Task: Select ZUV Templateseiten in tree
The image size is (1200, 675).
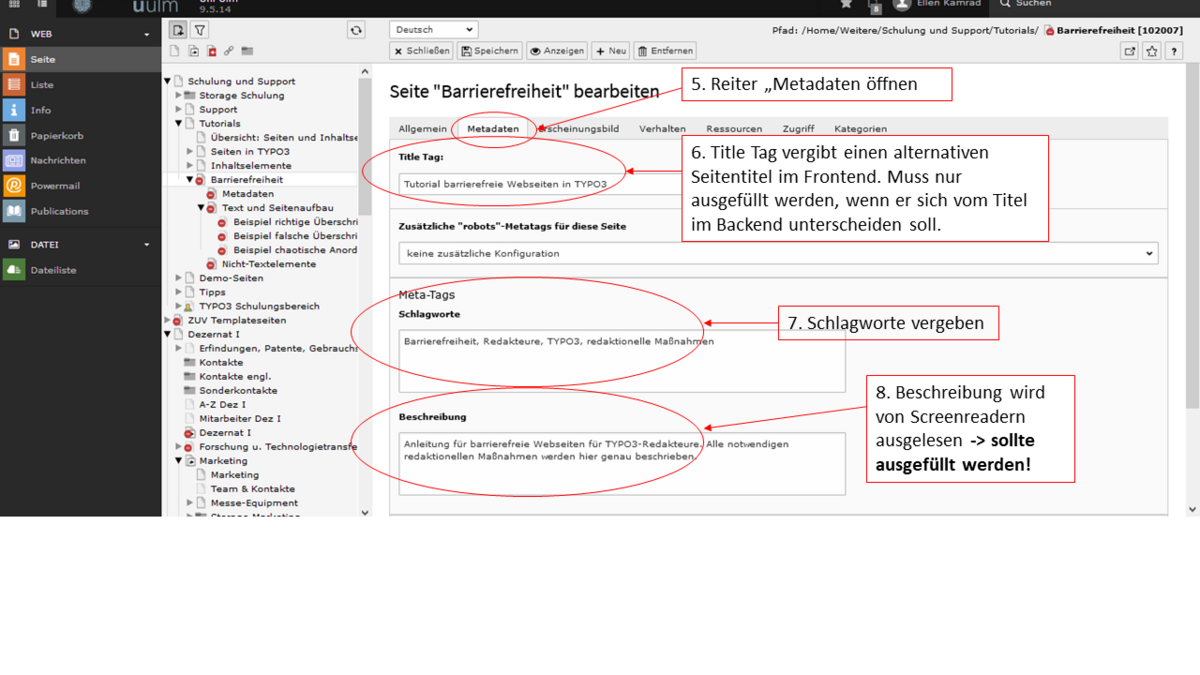Action: [237, 320]
